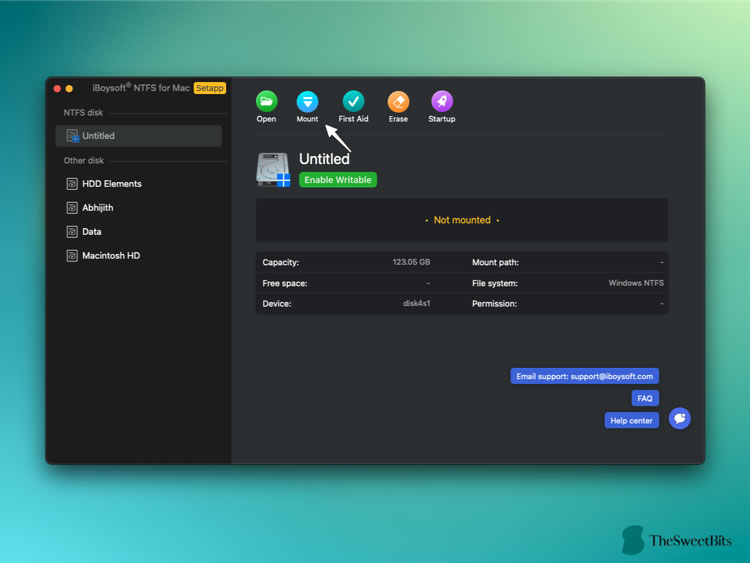Click the Enable Writable button
Viewport: 750px width, 563px height.
[x=338, y=180]
